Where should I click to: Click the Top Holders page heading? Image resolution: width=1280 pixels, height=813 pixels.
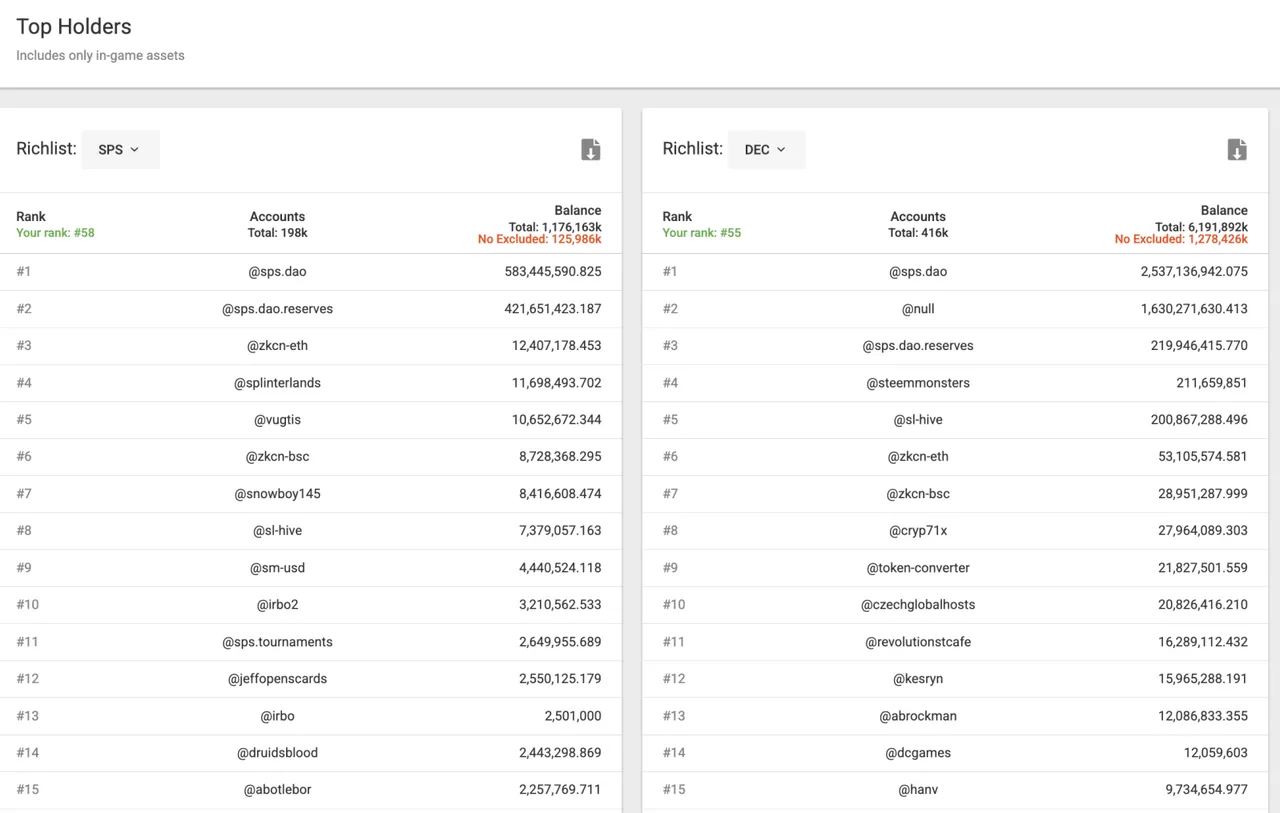[74, 27]
